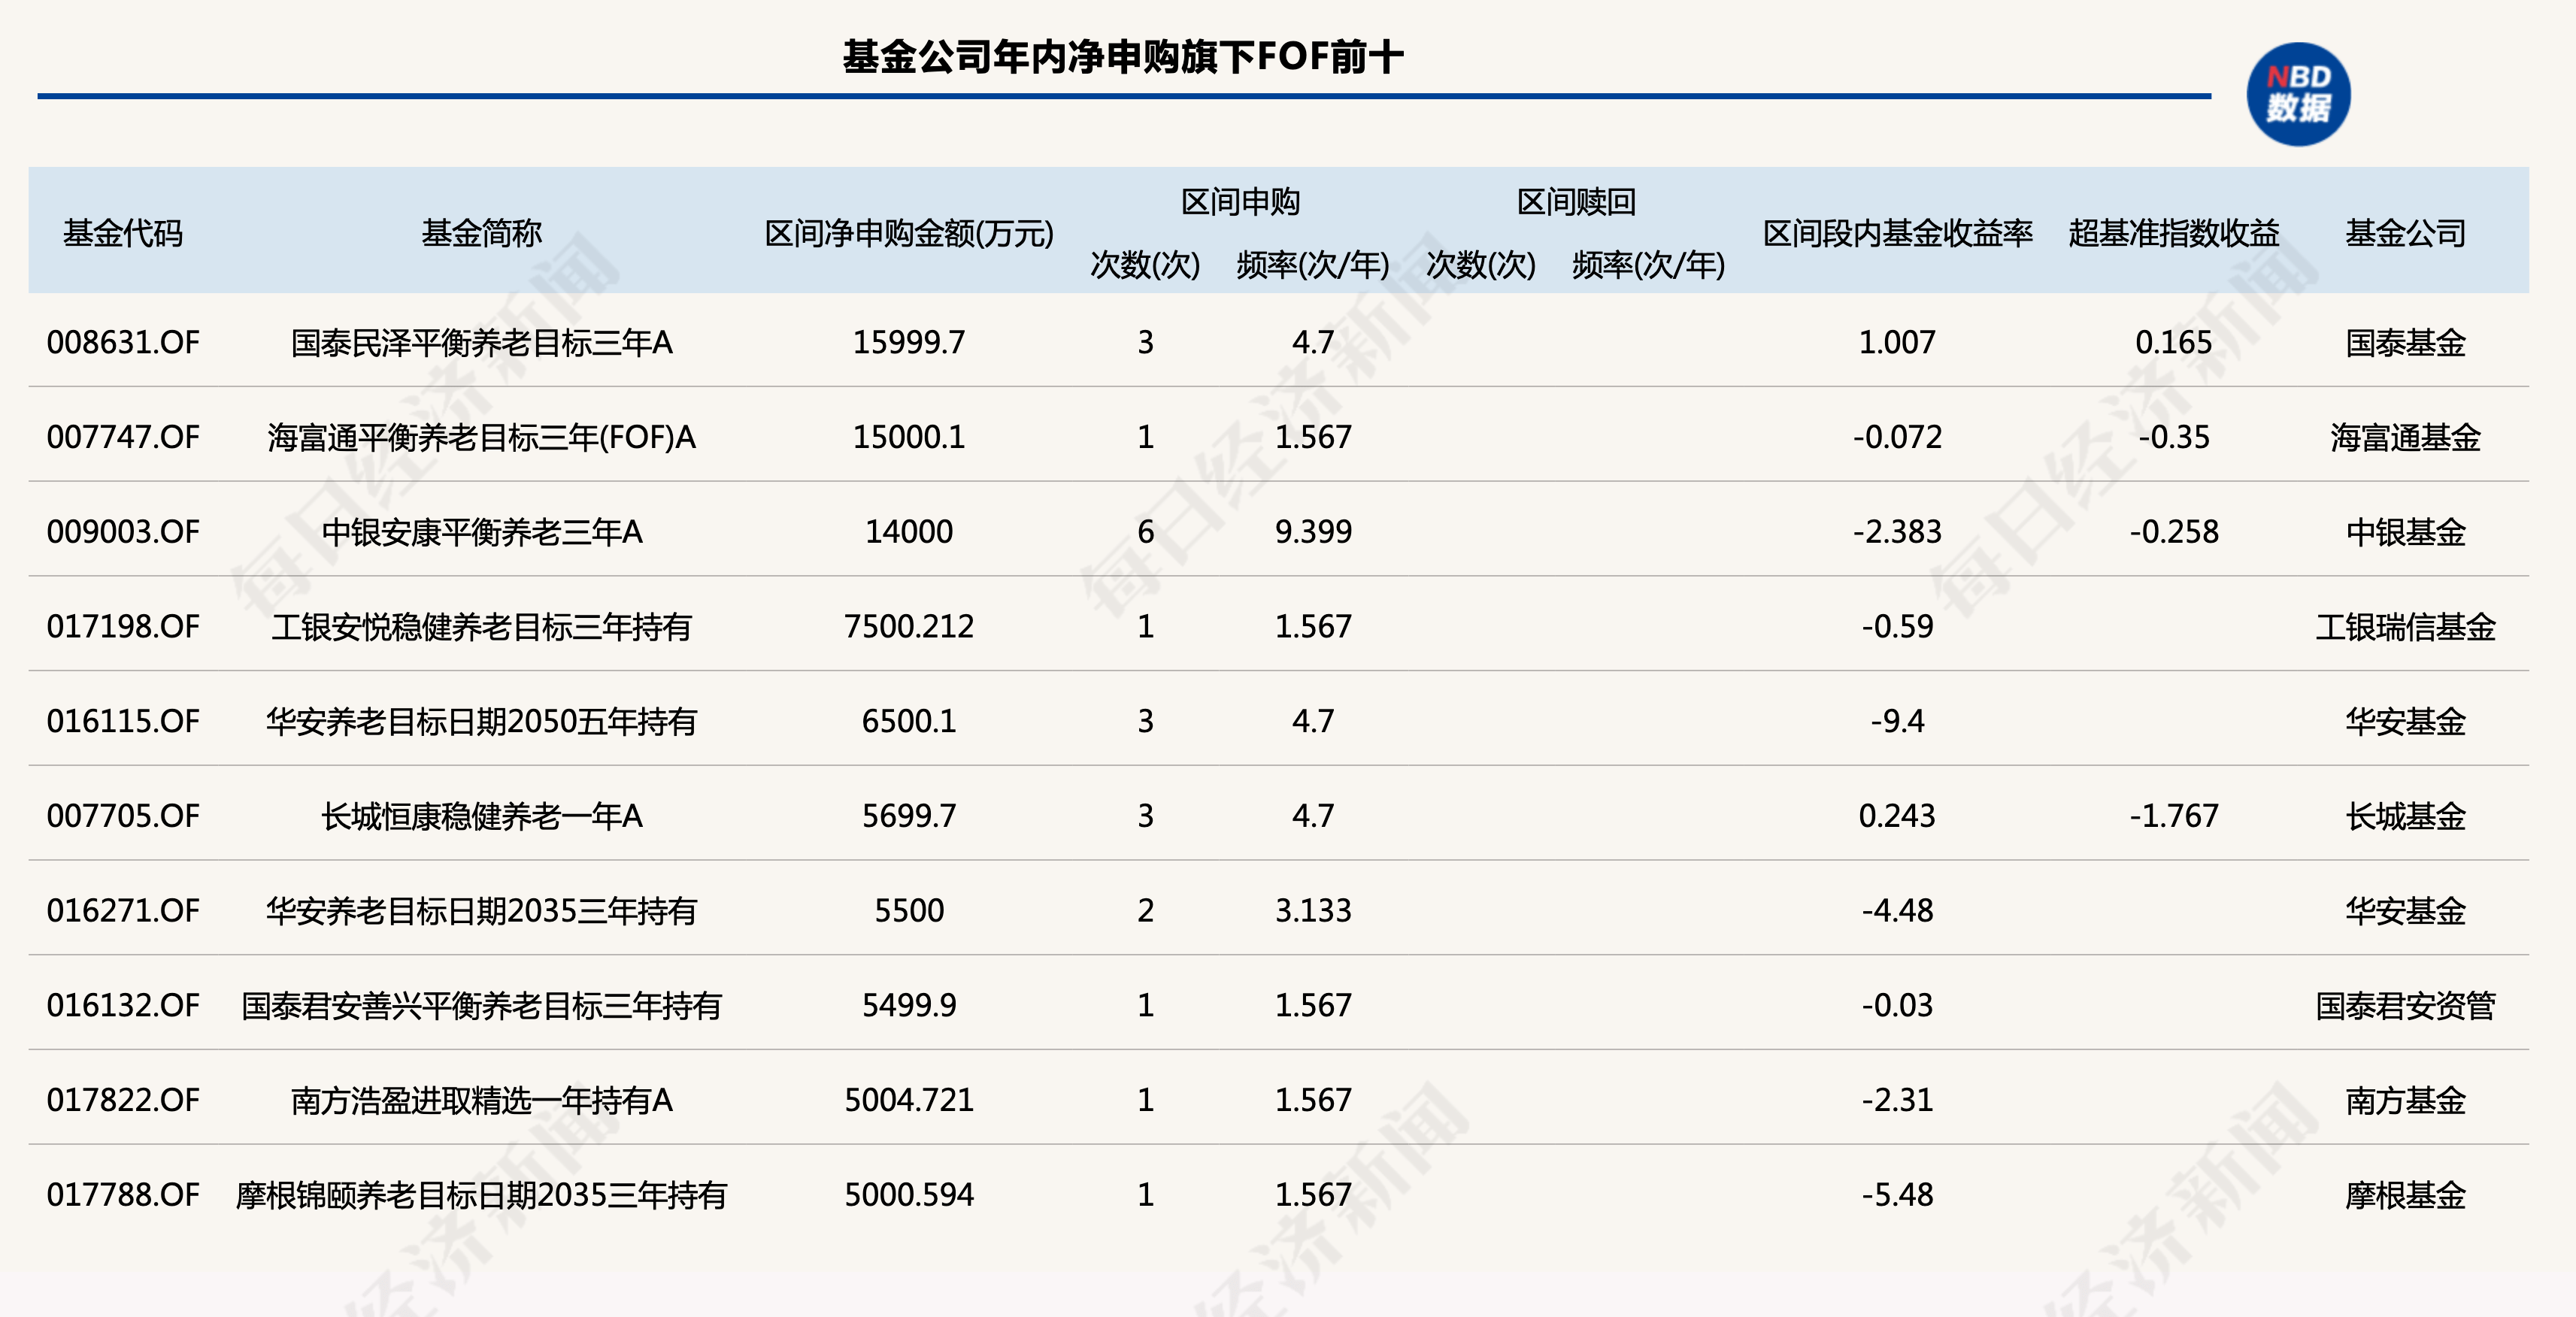The image size is (2576, 1317).
Task: Select the 中银安康平衡养老三年A row name
Action: tap(481, 532)
